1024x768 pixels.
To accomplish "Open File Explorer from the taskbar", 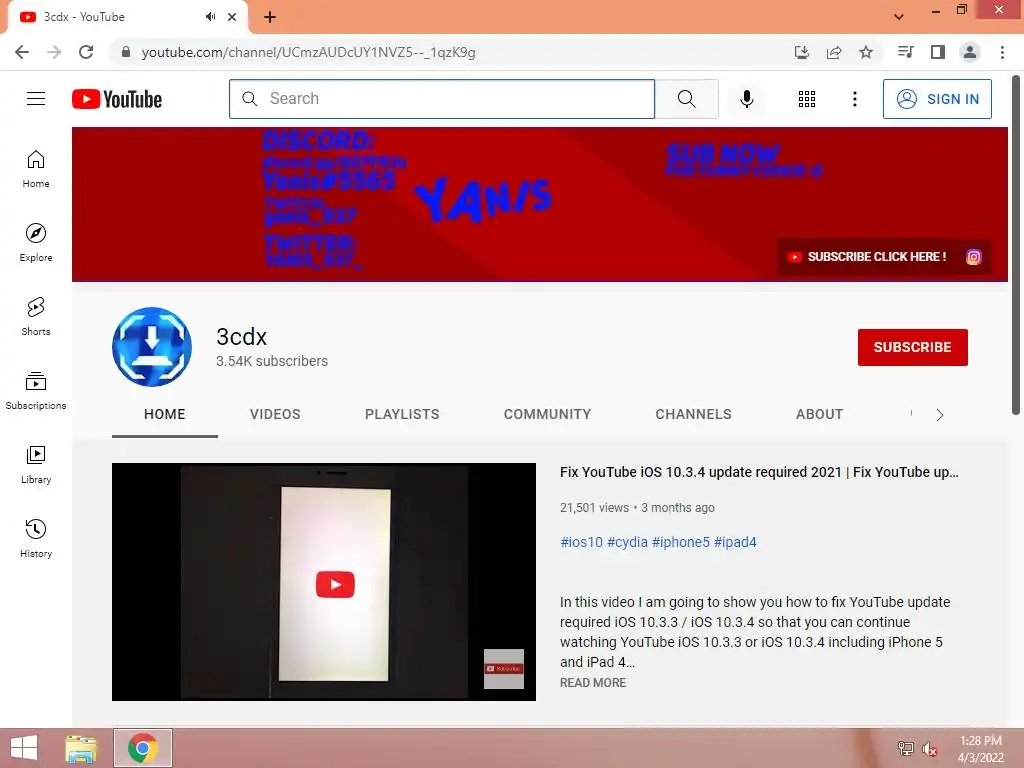I will coord(81,748).
